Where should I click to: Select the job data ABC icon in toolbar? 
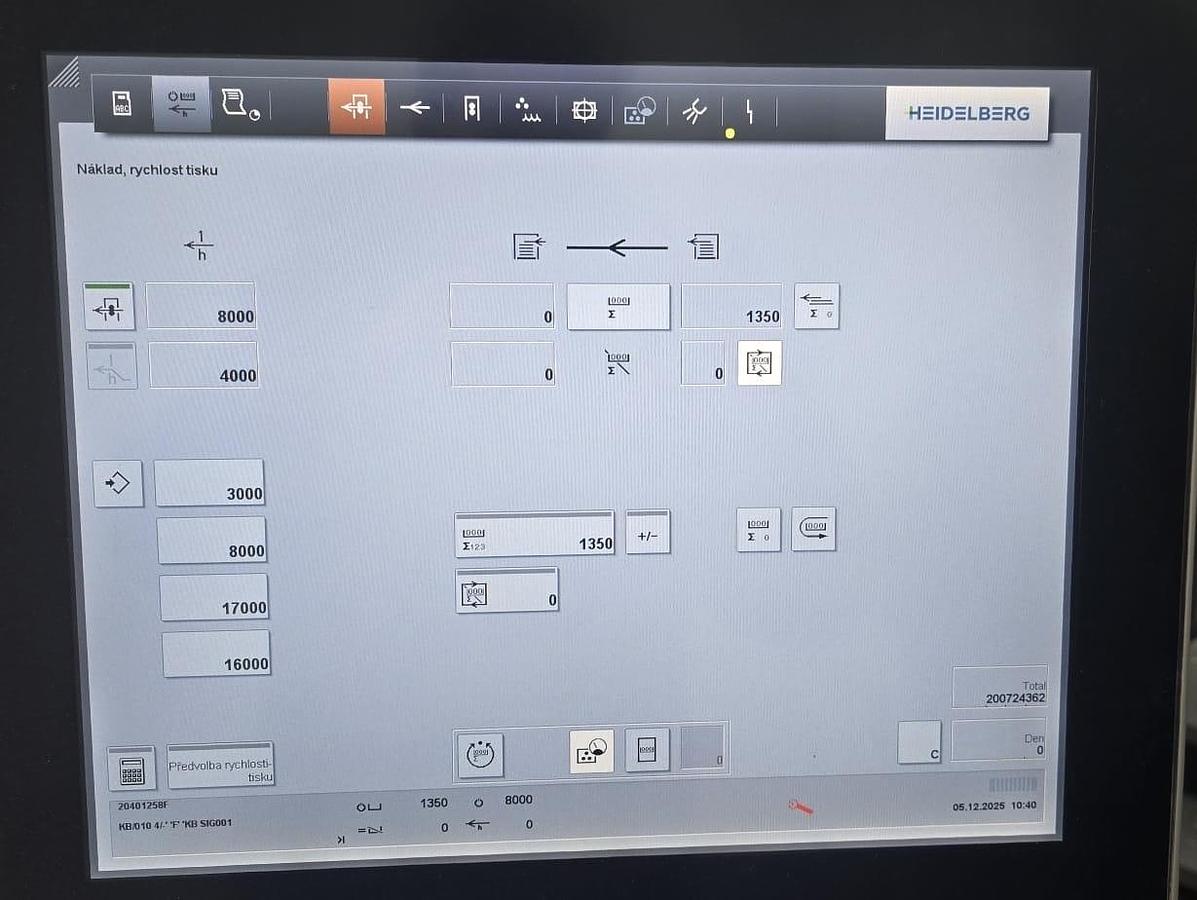pos(121,106)
